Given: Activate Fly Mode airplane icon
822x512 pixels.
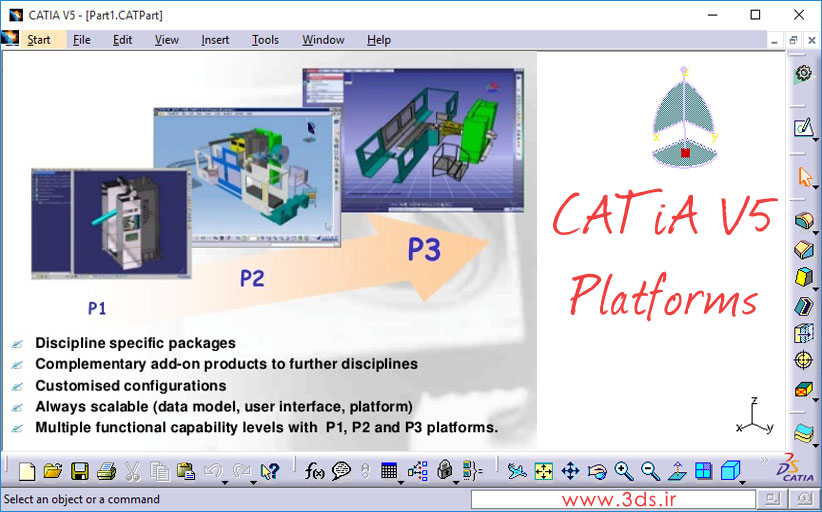Looking at the screenshot, I should tap(517, 471).
